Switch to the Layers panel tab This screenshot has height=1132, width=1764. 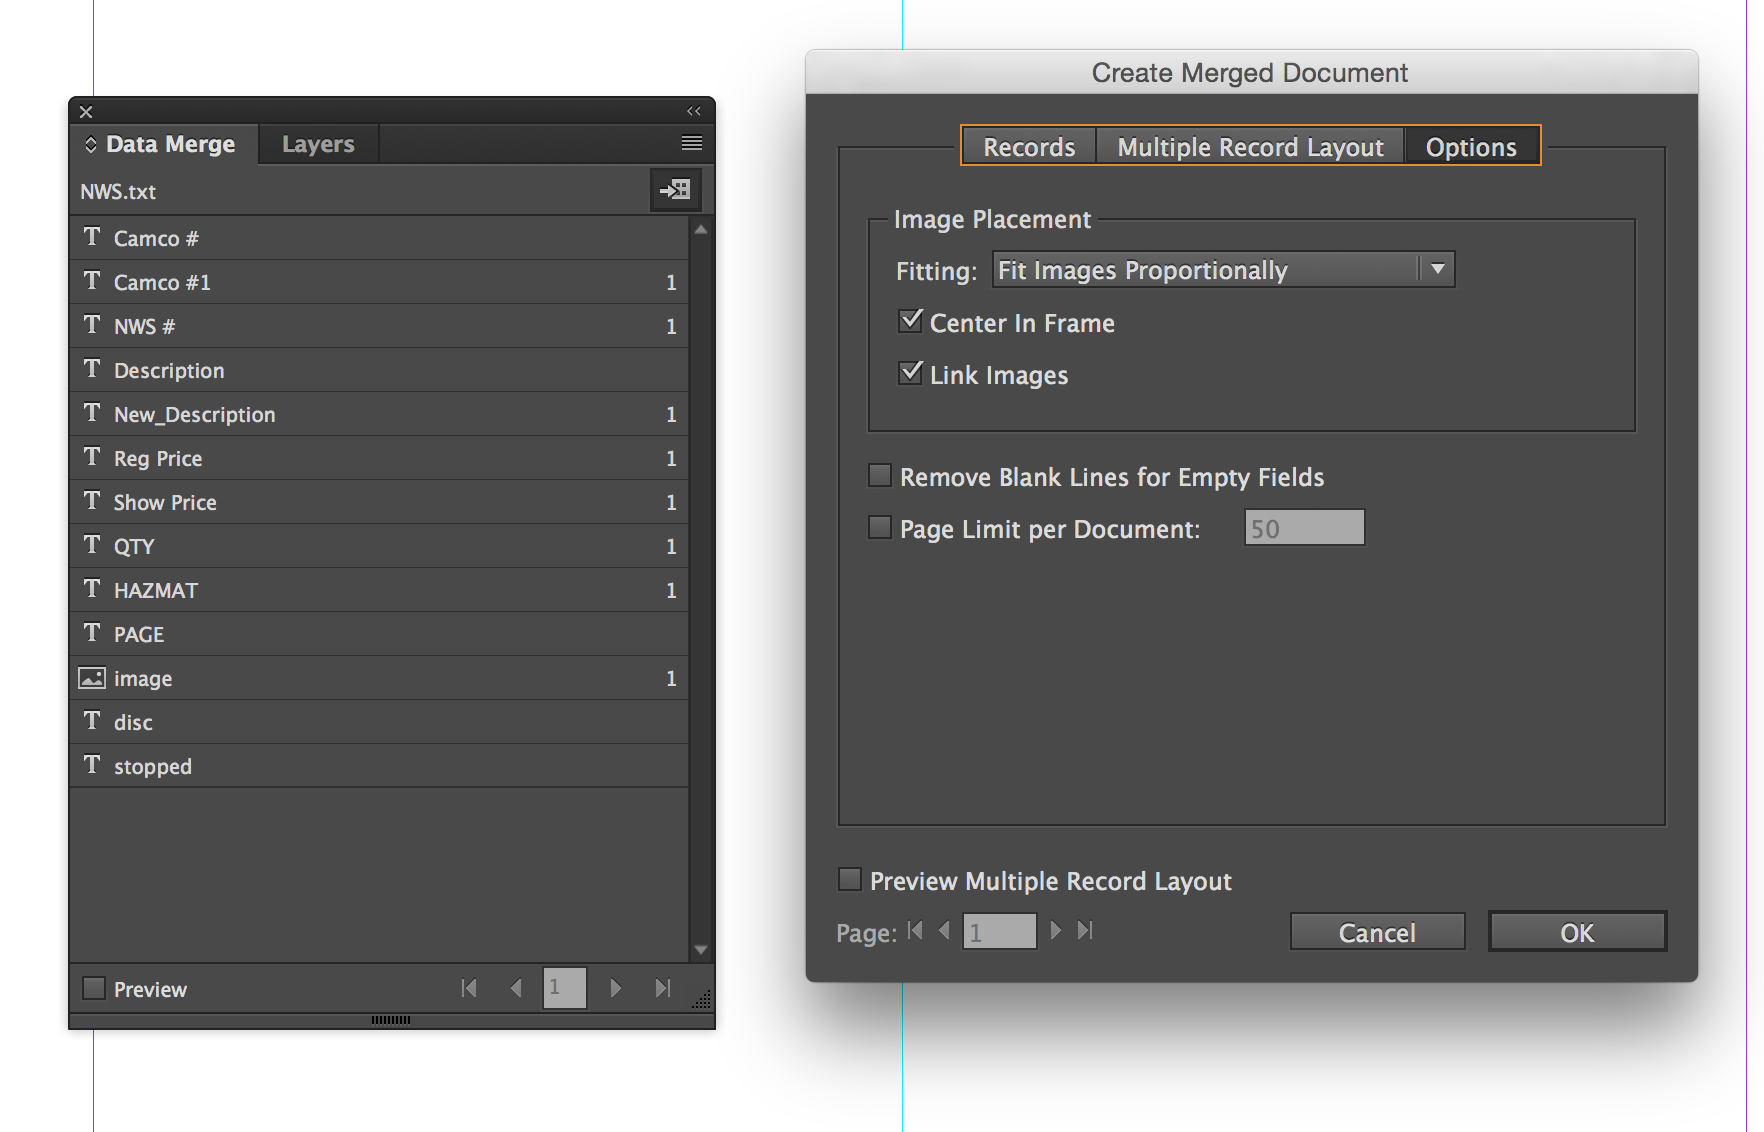click(318, 144)
